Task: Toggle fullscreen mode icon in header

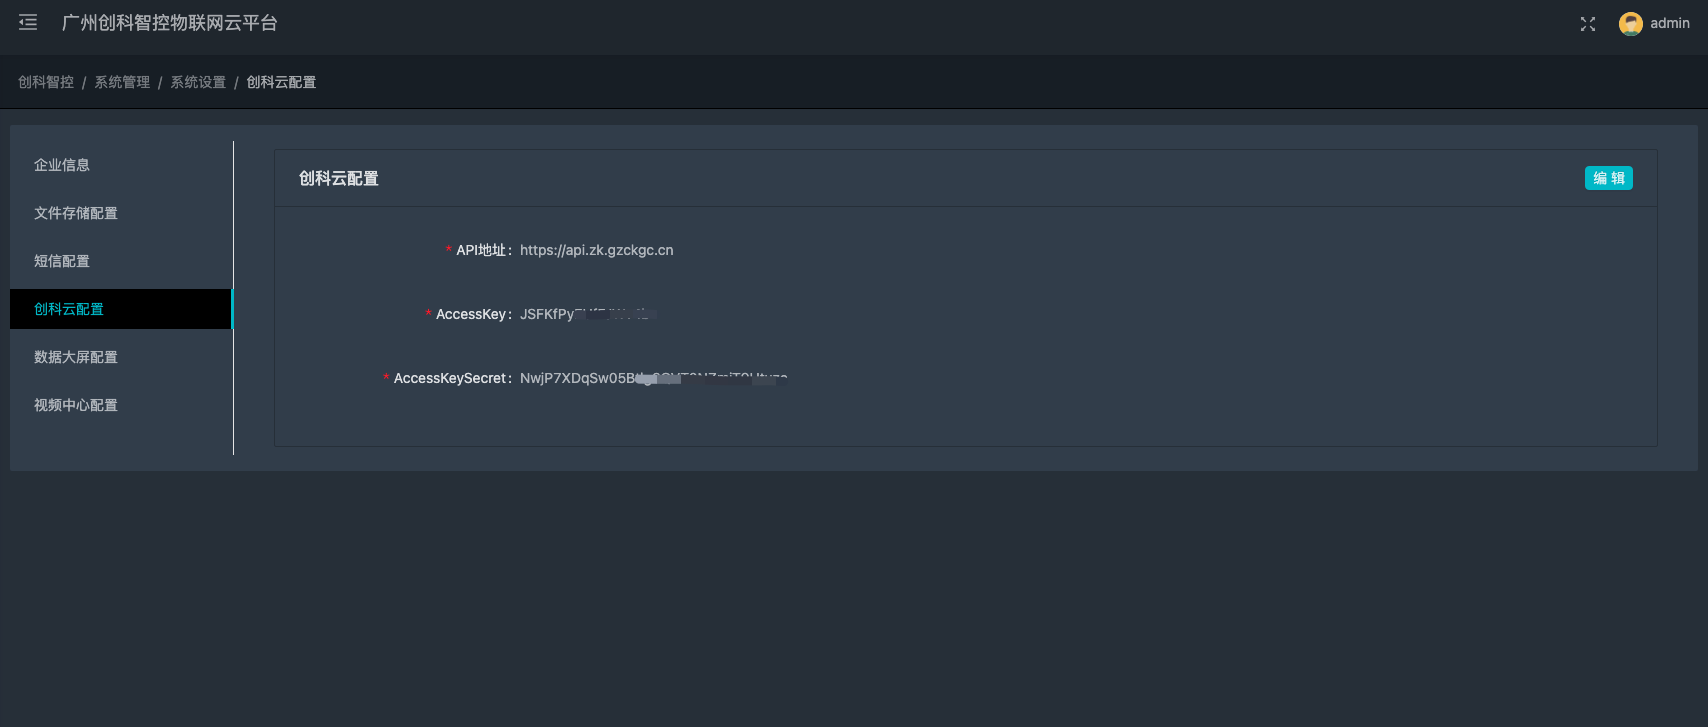Action: [1587, 24]
